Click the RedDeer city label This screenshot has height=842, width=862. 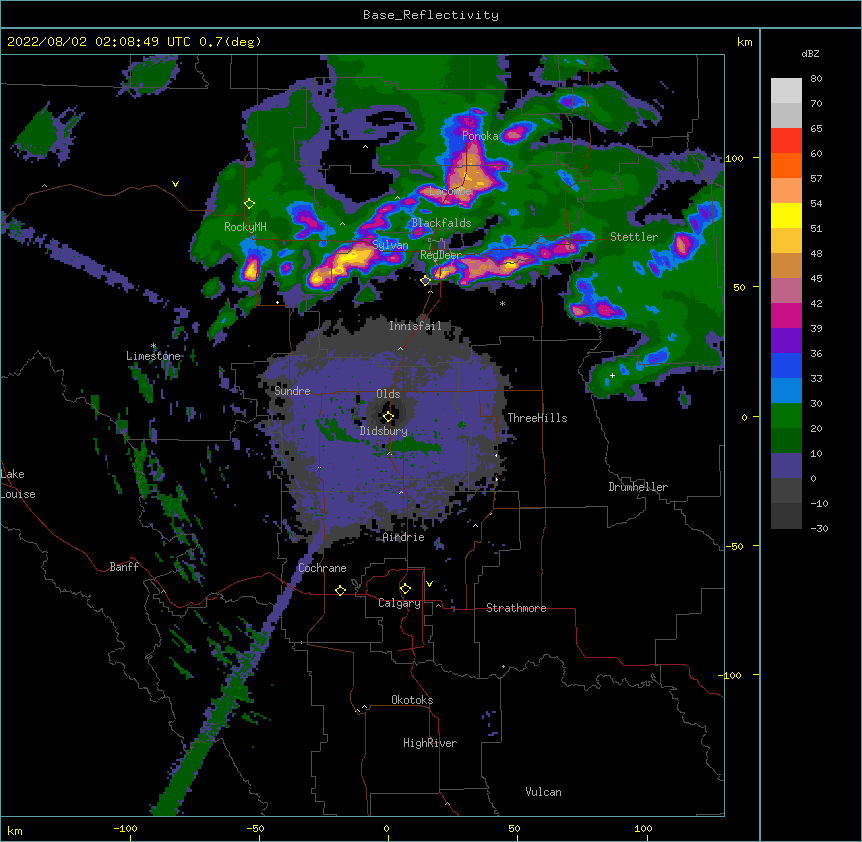click(x=441, y=255)
